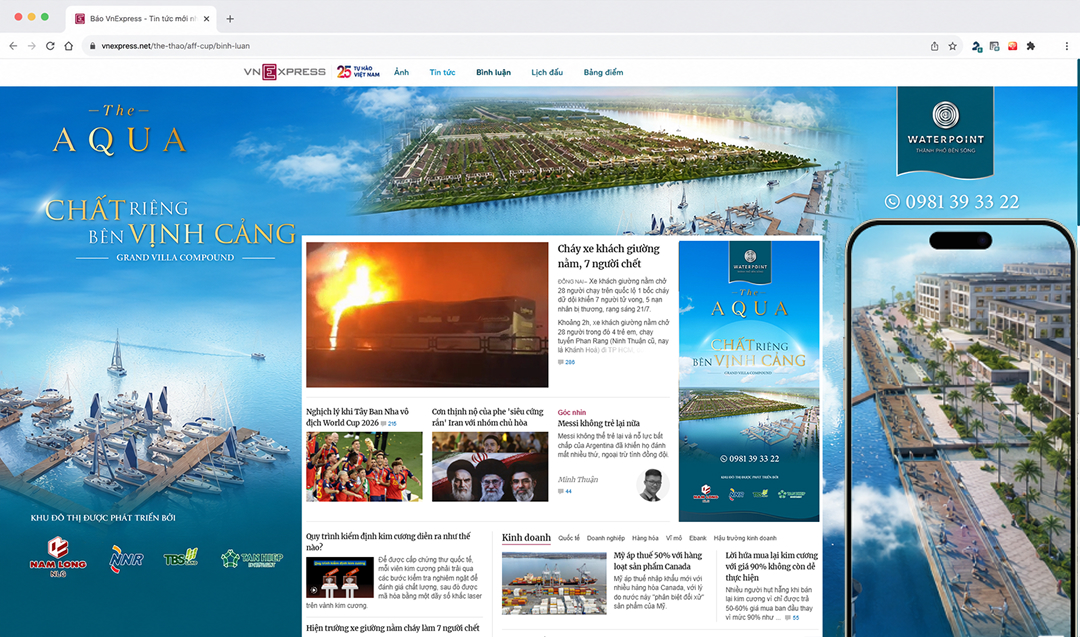Read 'Nghịch lý khi Tây Ban Nha vô địch World Cup 2026'
1080x637 pixels.
click(357, 417)
